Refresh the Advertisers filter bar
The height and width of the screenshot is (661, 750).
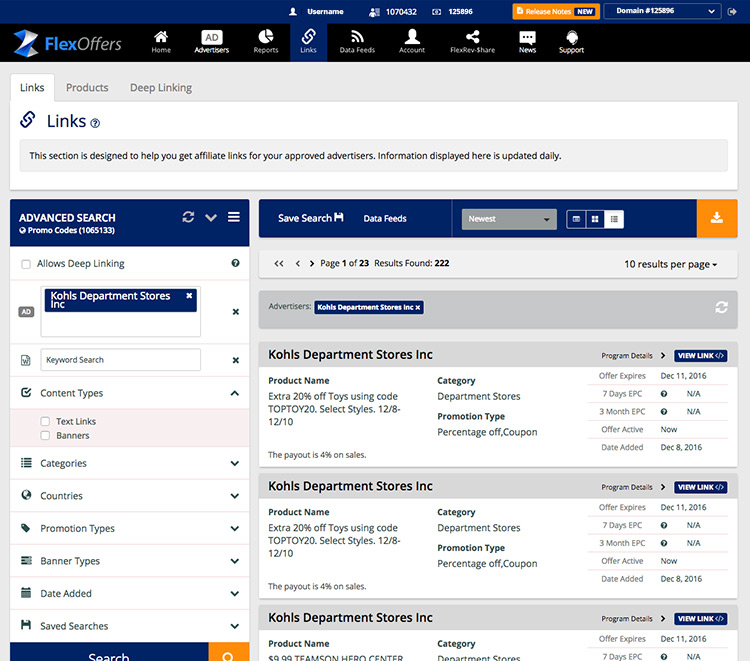pyautogui.click(x=721, y=307)
